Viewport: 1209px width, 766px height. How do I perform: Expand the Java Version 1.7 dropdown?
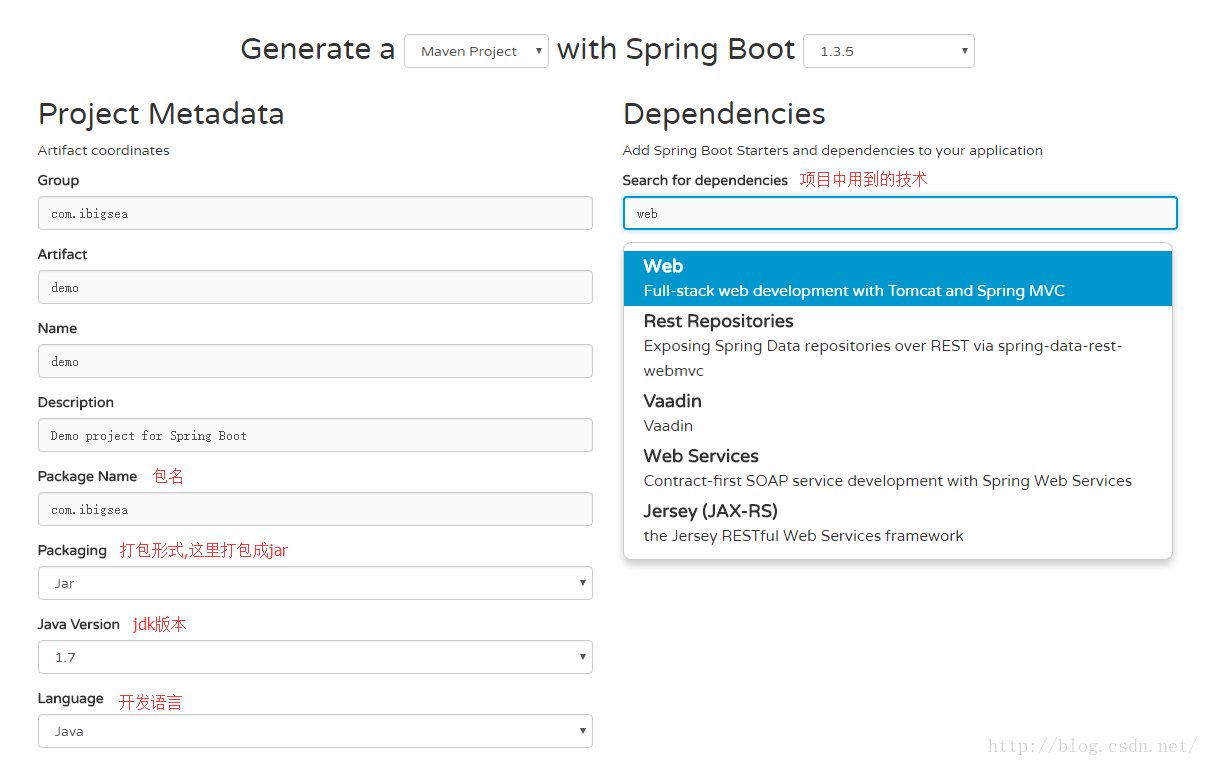pos(315,657)
